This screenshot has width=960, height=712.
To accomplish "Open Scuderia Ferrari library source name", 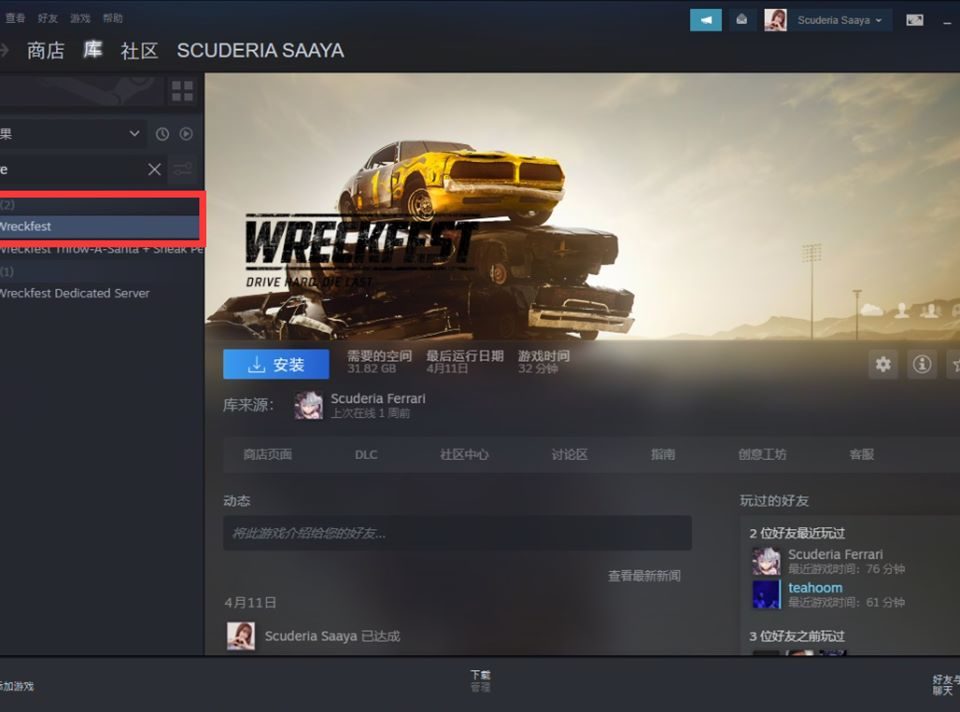I will click(378, 399).
